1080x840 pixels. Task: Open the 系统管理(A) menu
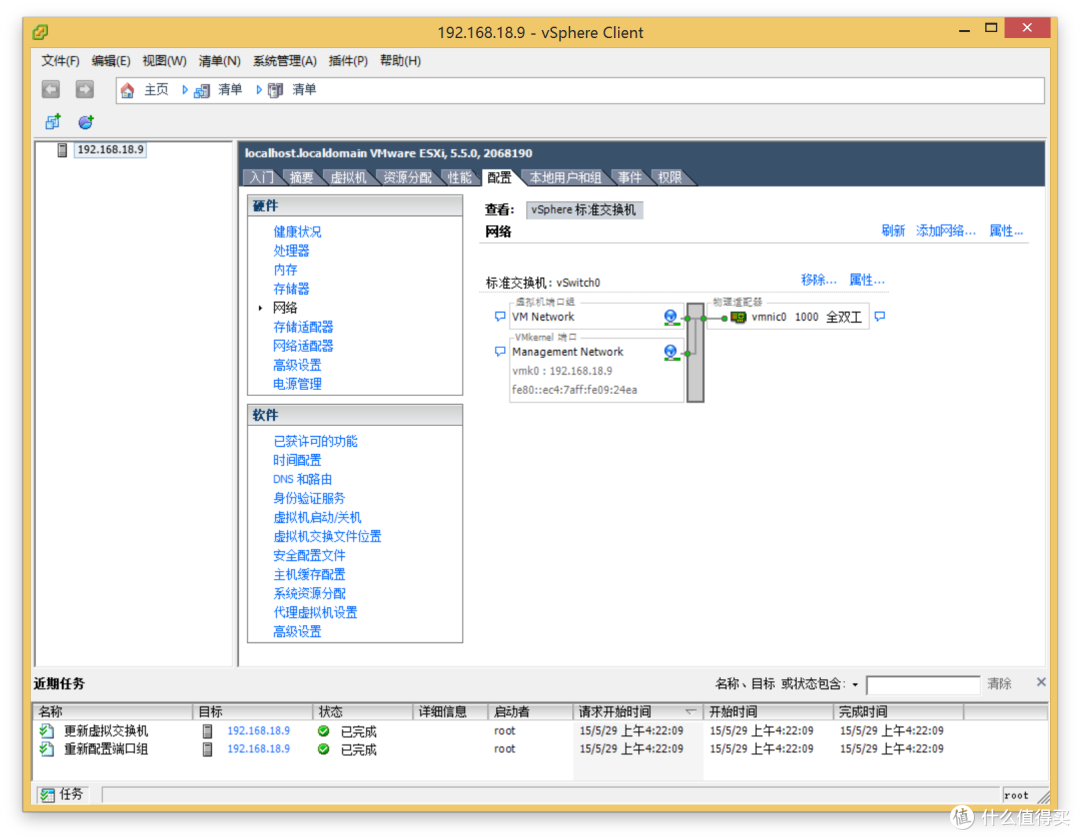pos(284,61)
